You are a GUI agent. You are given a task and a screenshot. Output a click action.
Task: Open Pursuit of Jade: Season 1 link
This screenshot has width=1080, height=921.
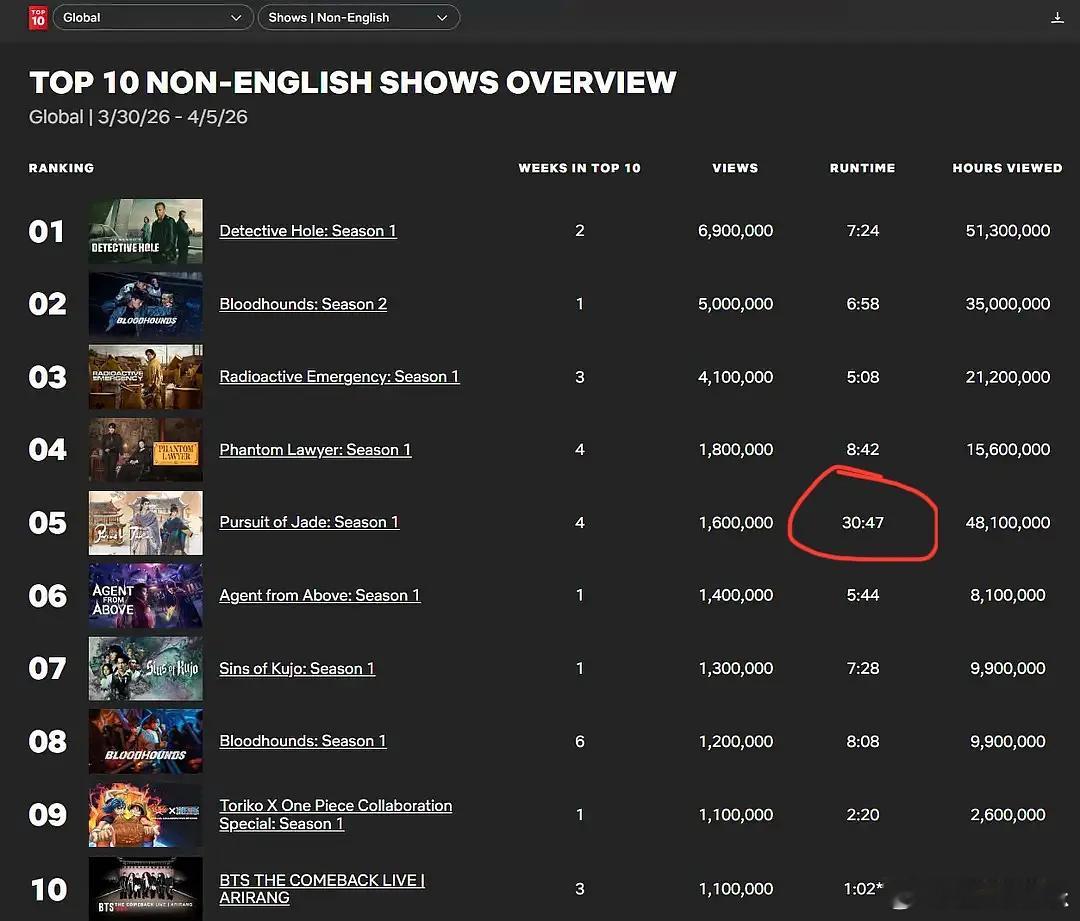point(309,522)
